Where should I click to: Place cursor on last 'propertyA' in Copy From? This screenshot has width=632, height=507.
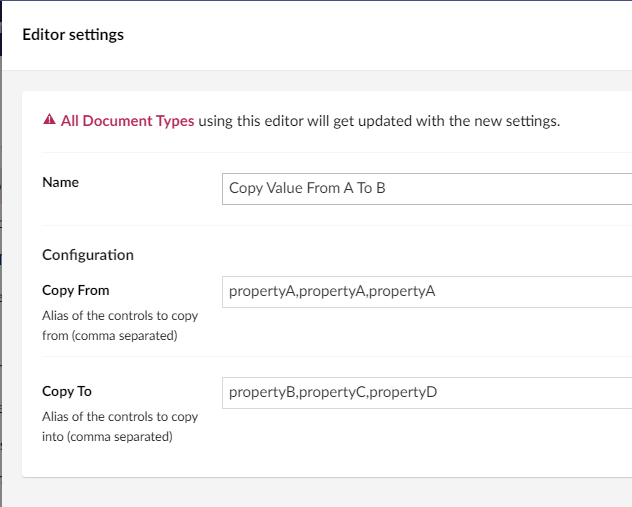click(x=402, y=292)
